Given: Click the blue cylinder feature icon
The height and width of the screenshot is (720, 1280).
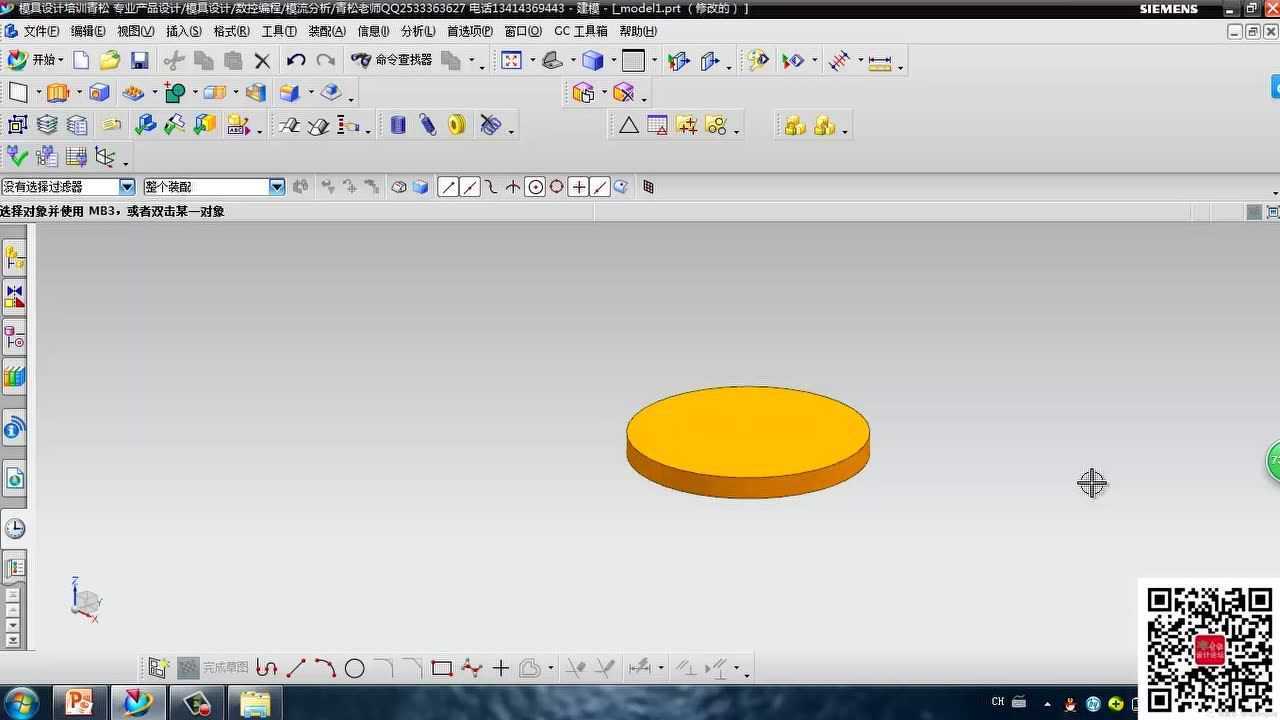Looking at the screenshot, I should [398, 125].
